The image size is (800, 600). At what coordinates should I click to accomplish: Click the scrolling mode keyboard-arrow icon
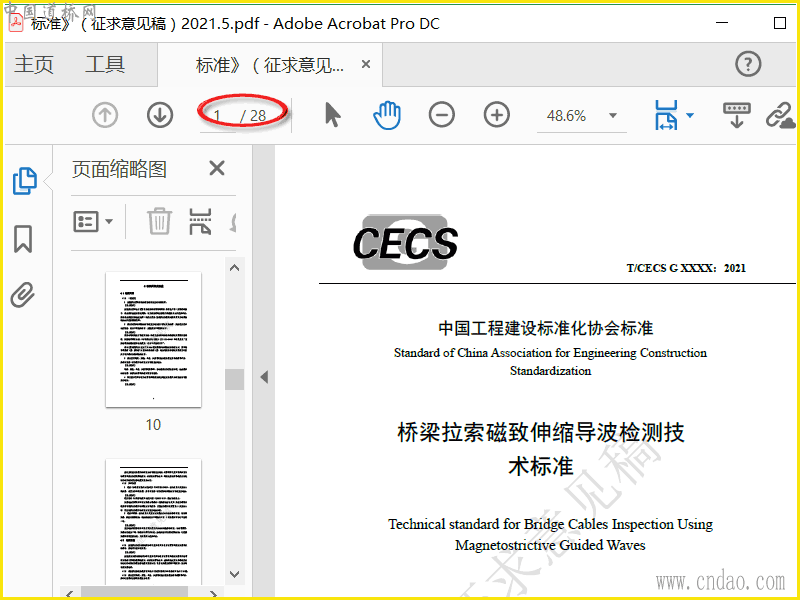click(x=737, y=115)
